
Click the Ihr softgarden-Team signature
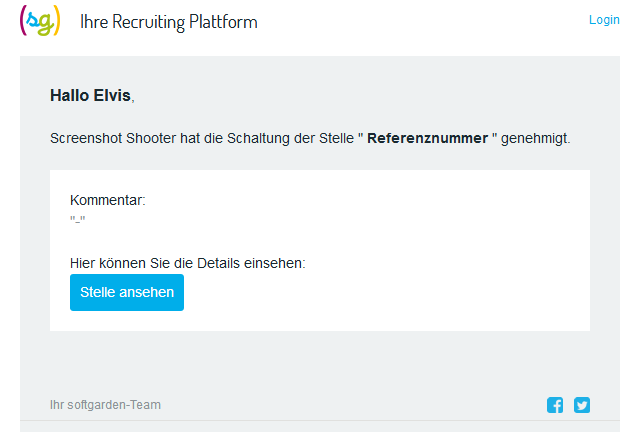pos(105,405)
